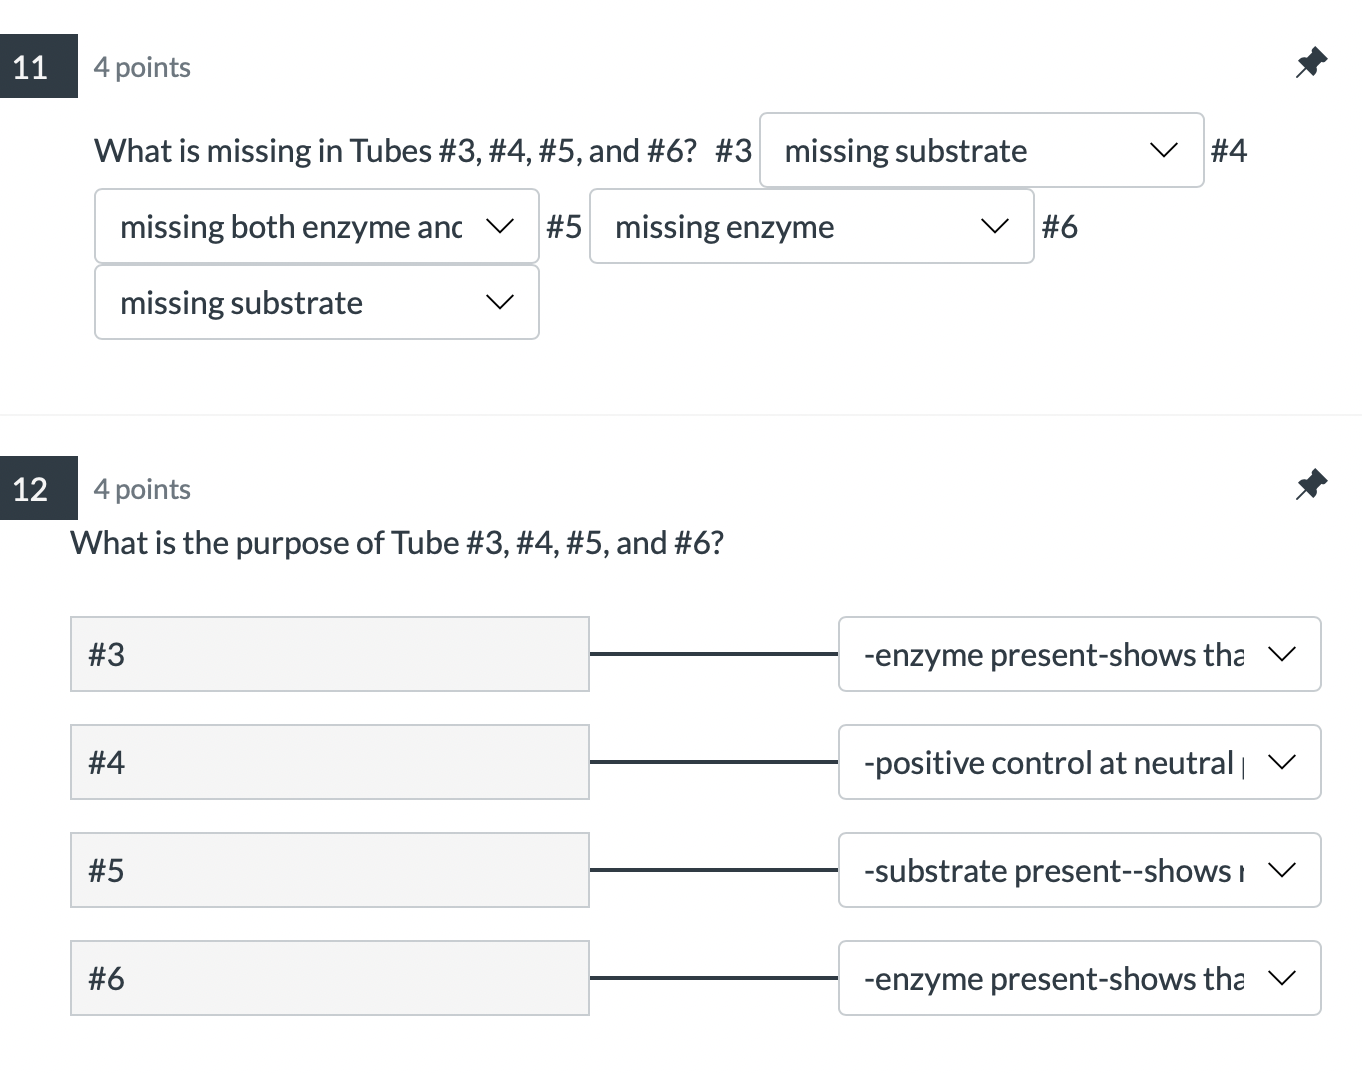Image resolution: width=1362 pixels, height=1074 pixels.
Task: Open the Tube #3 'missing substrate' dropdown in question 11
Action: coord(981,150)
